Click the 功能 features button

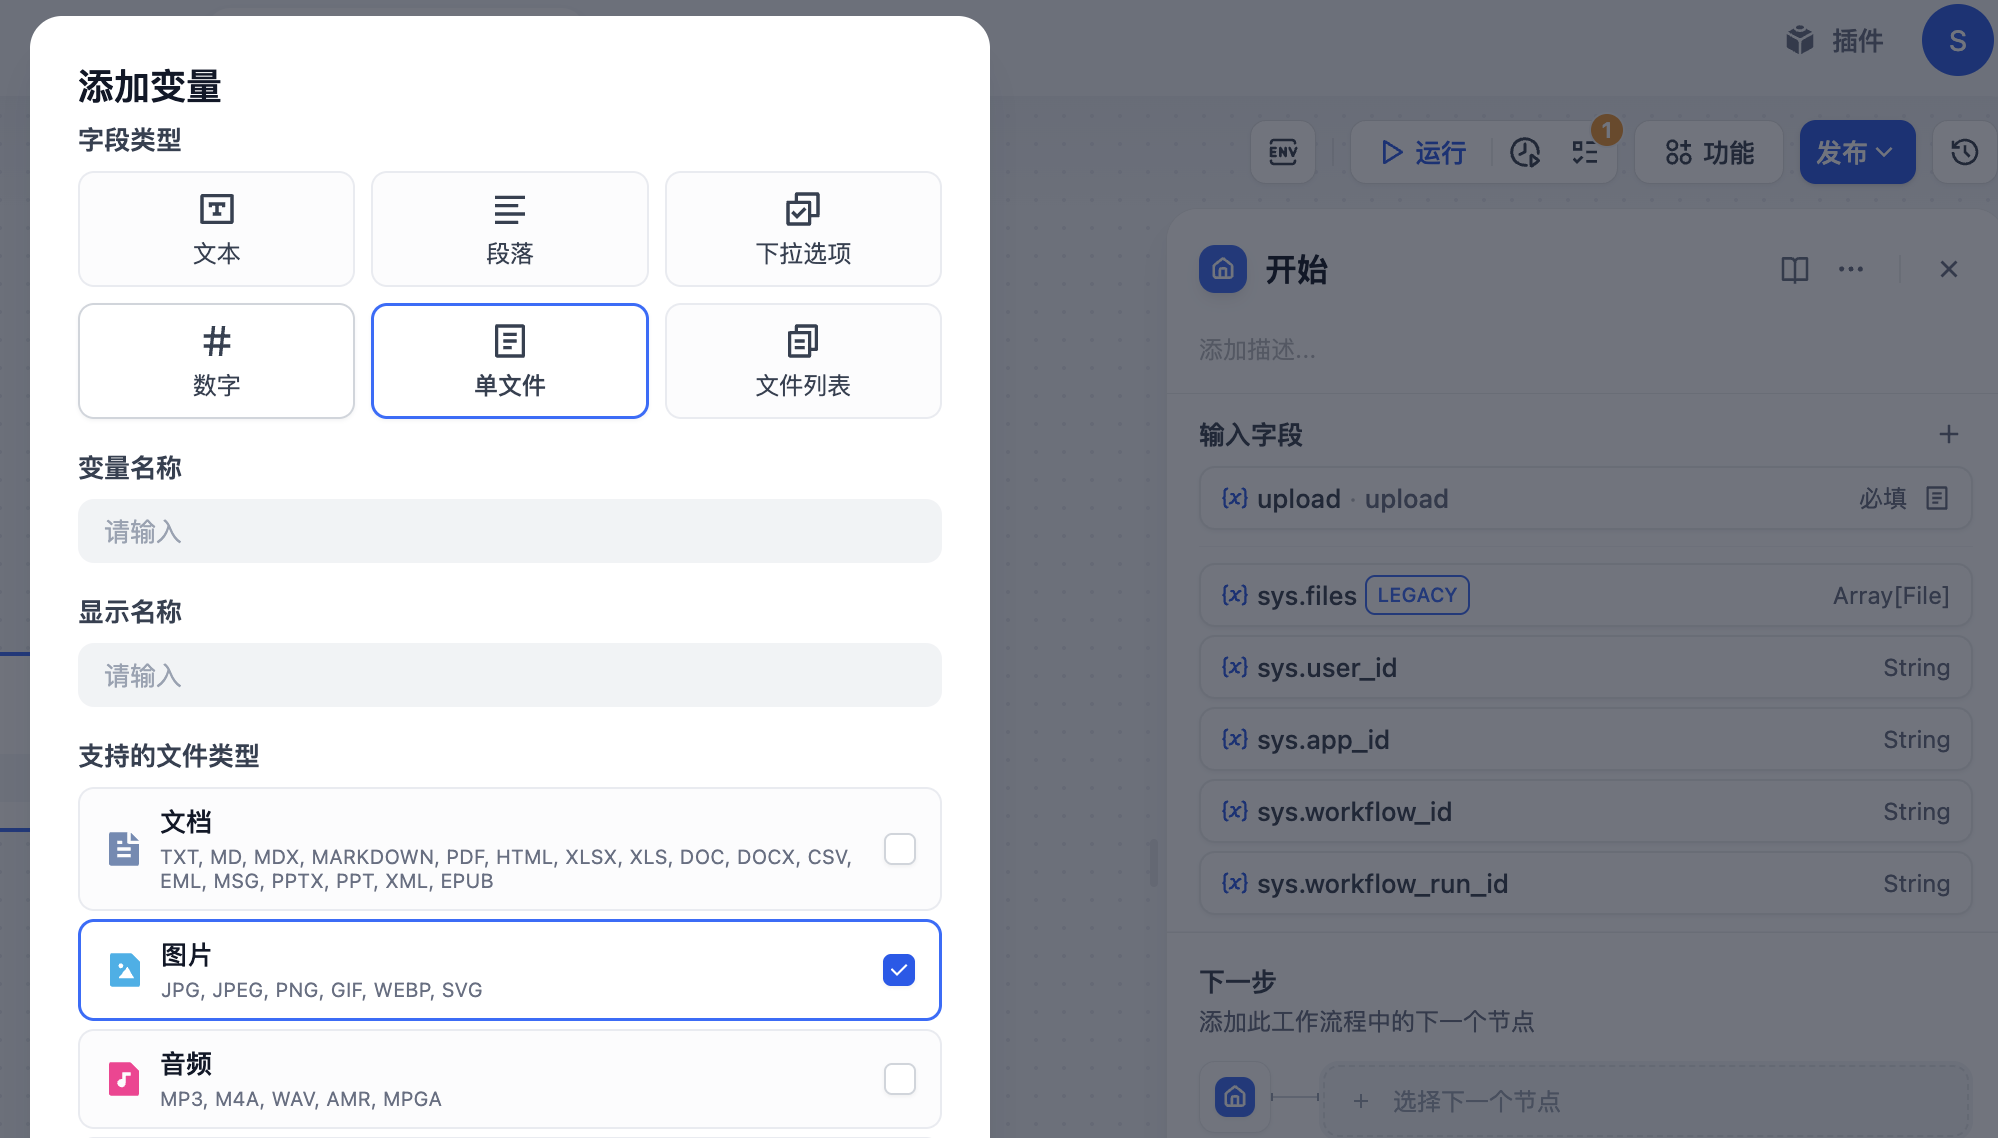pyautogui.click(x=1709, y=152)
